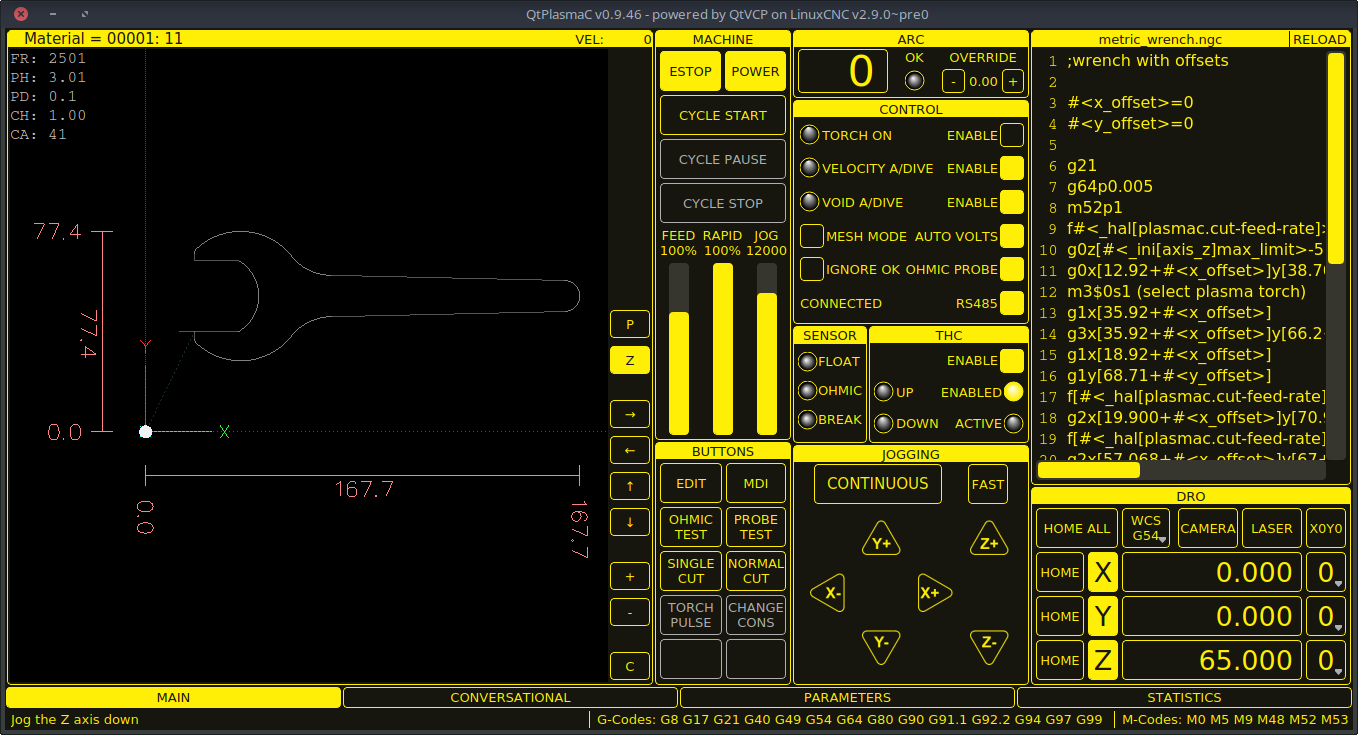Open the WCS G54 dropdown
Screen dimensions: 1358x735
point(1146,528)
